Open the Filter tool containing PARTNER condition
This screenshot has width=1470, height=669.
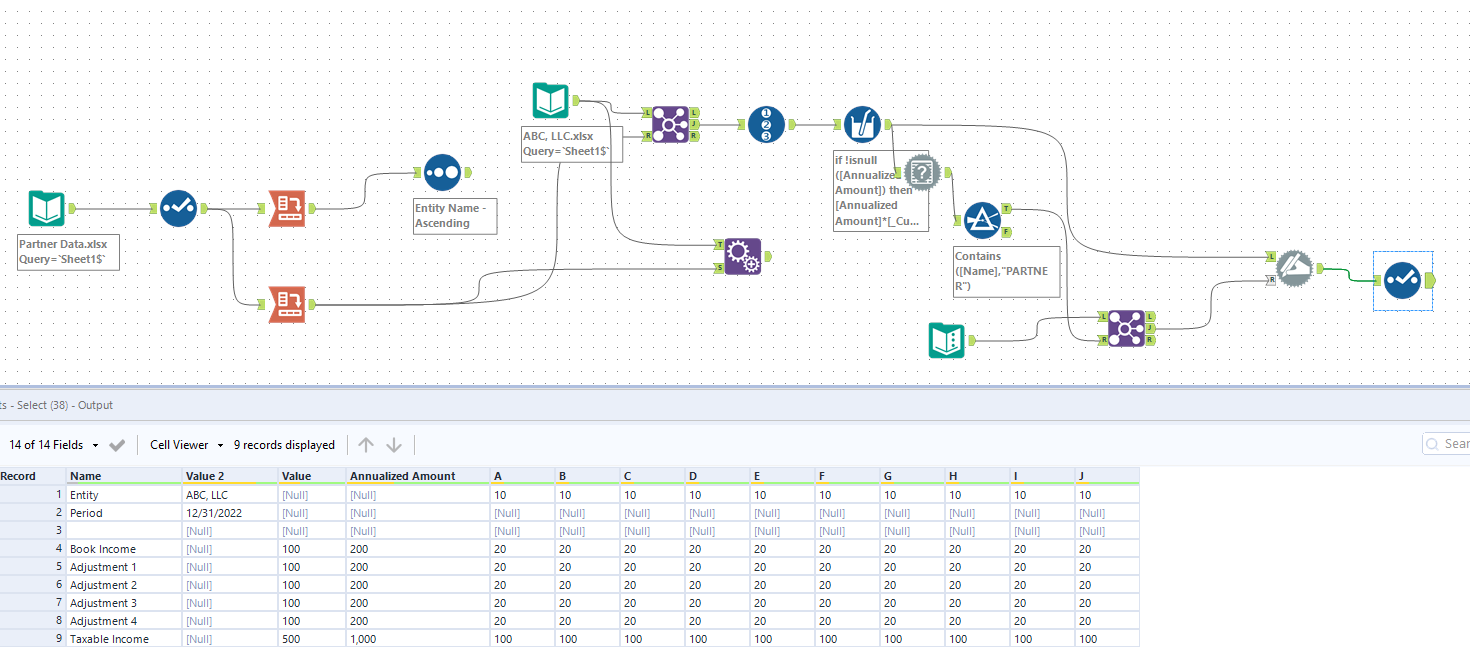pyautogui.click(x=982, y=219)
